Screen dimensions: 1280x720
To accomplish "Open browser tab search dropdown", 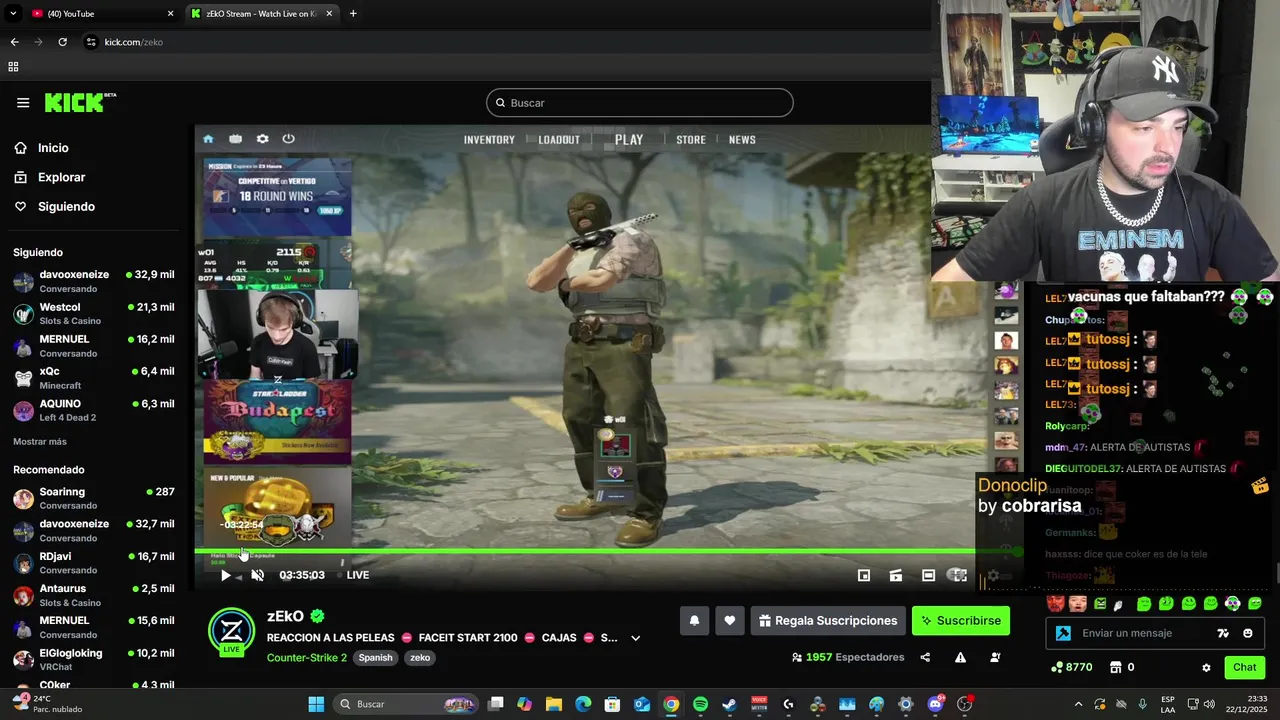I will click(13, 14).
